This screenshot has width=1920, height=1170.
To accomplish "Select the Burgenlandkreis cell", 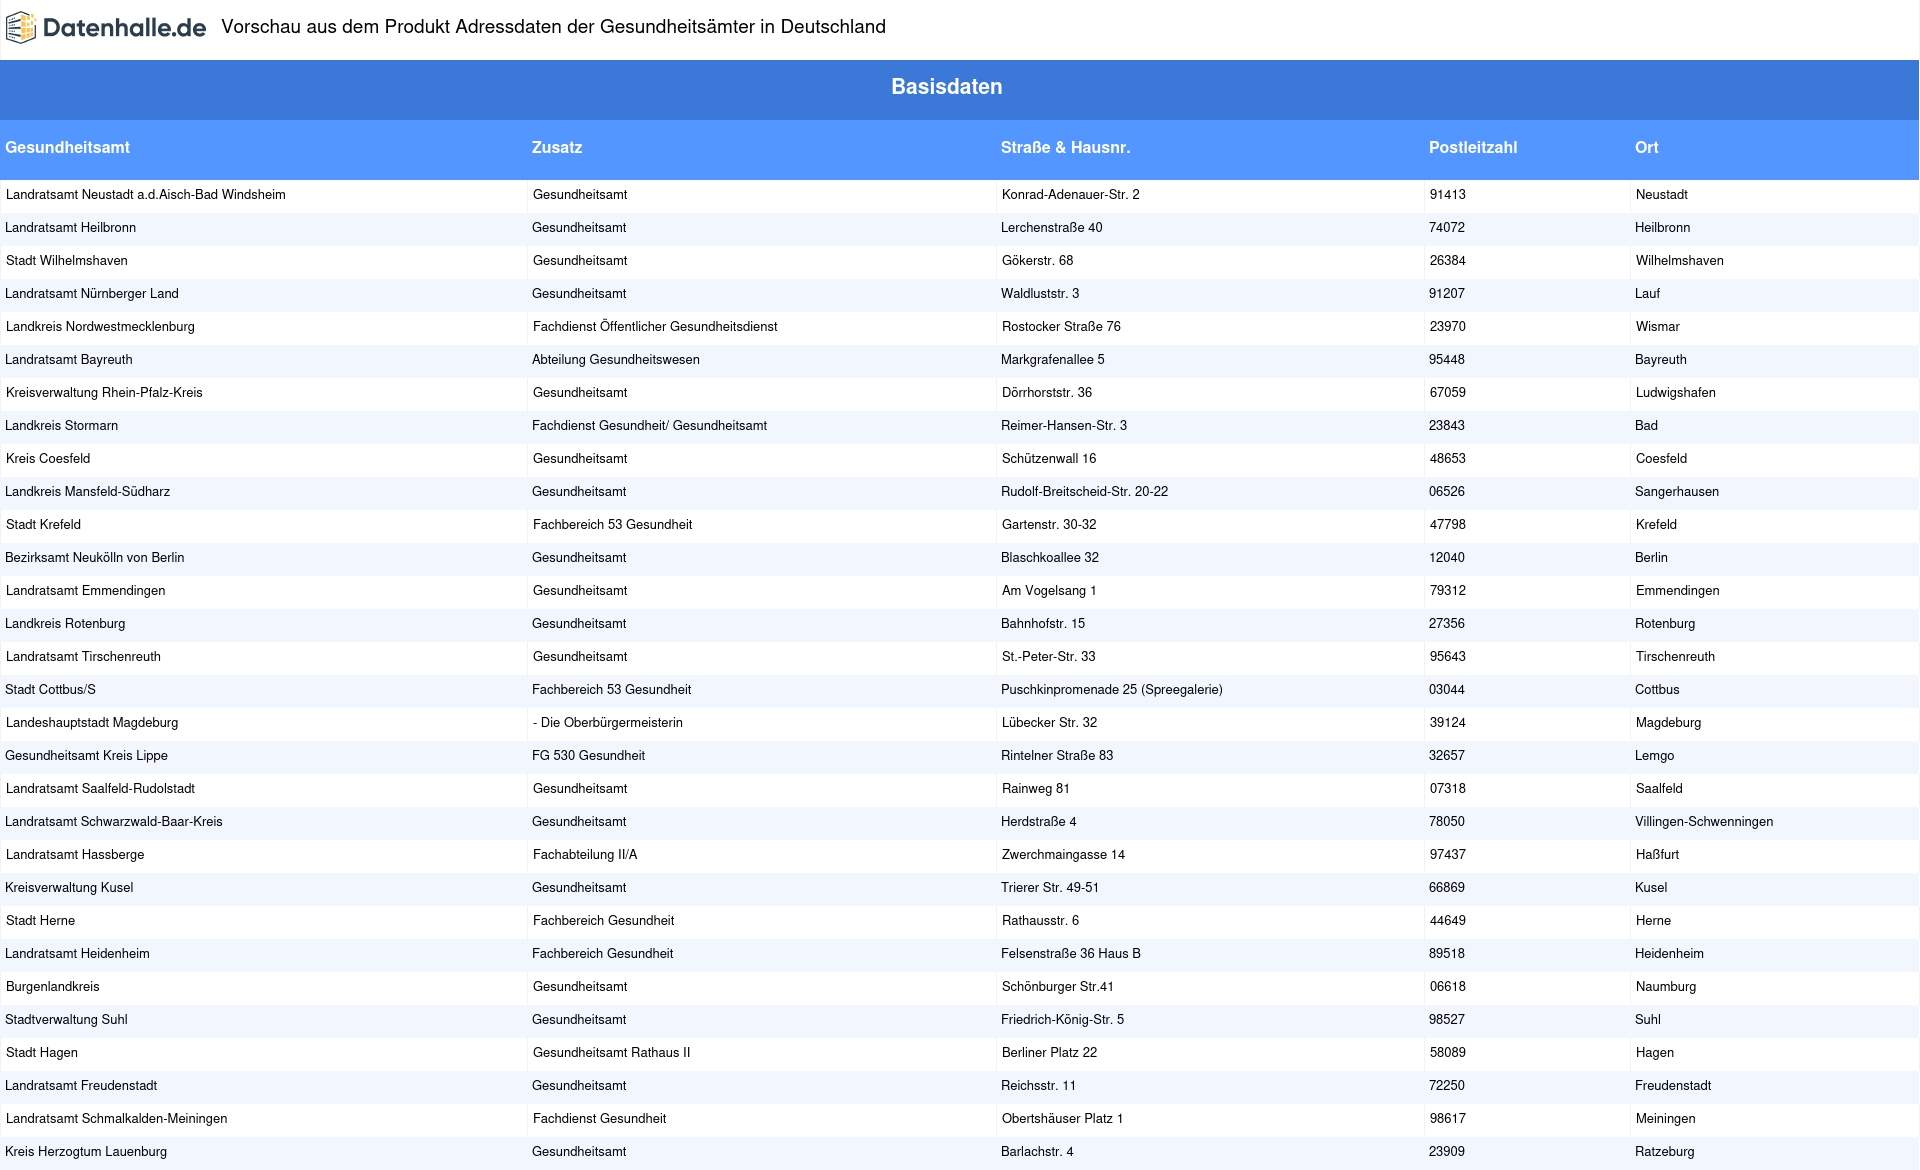I will [x=53, y=987].
